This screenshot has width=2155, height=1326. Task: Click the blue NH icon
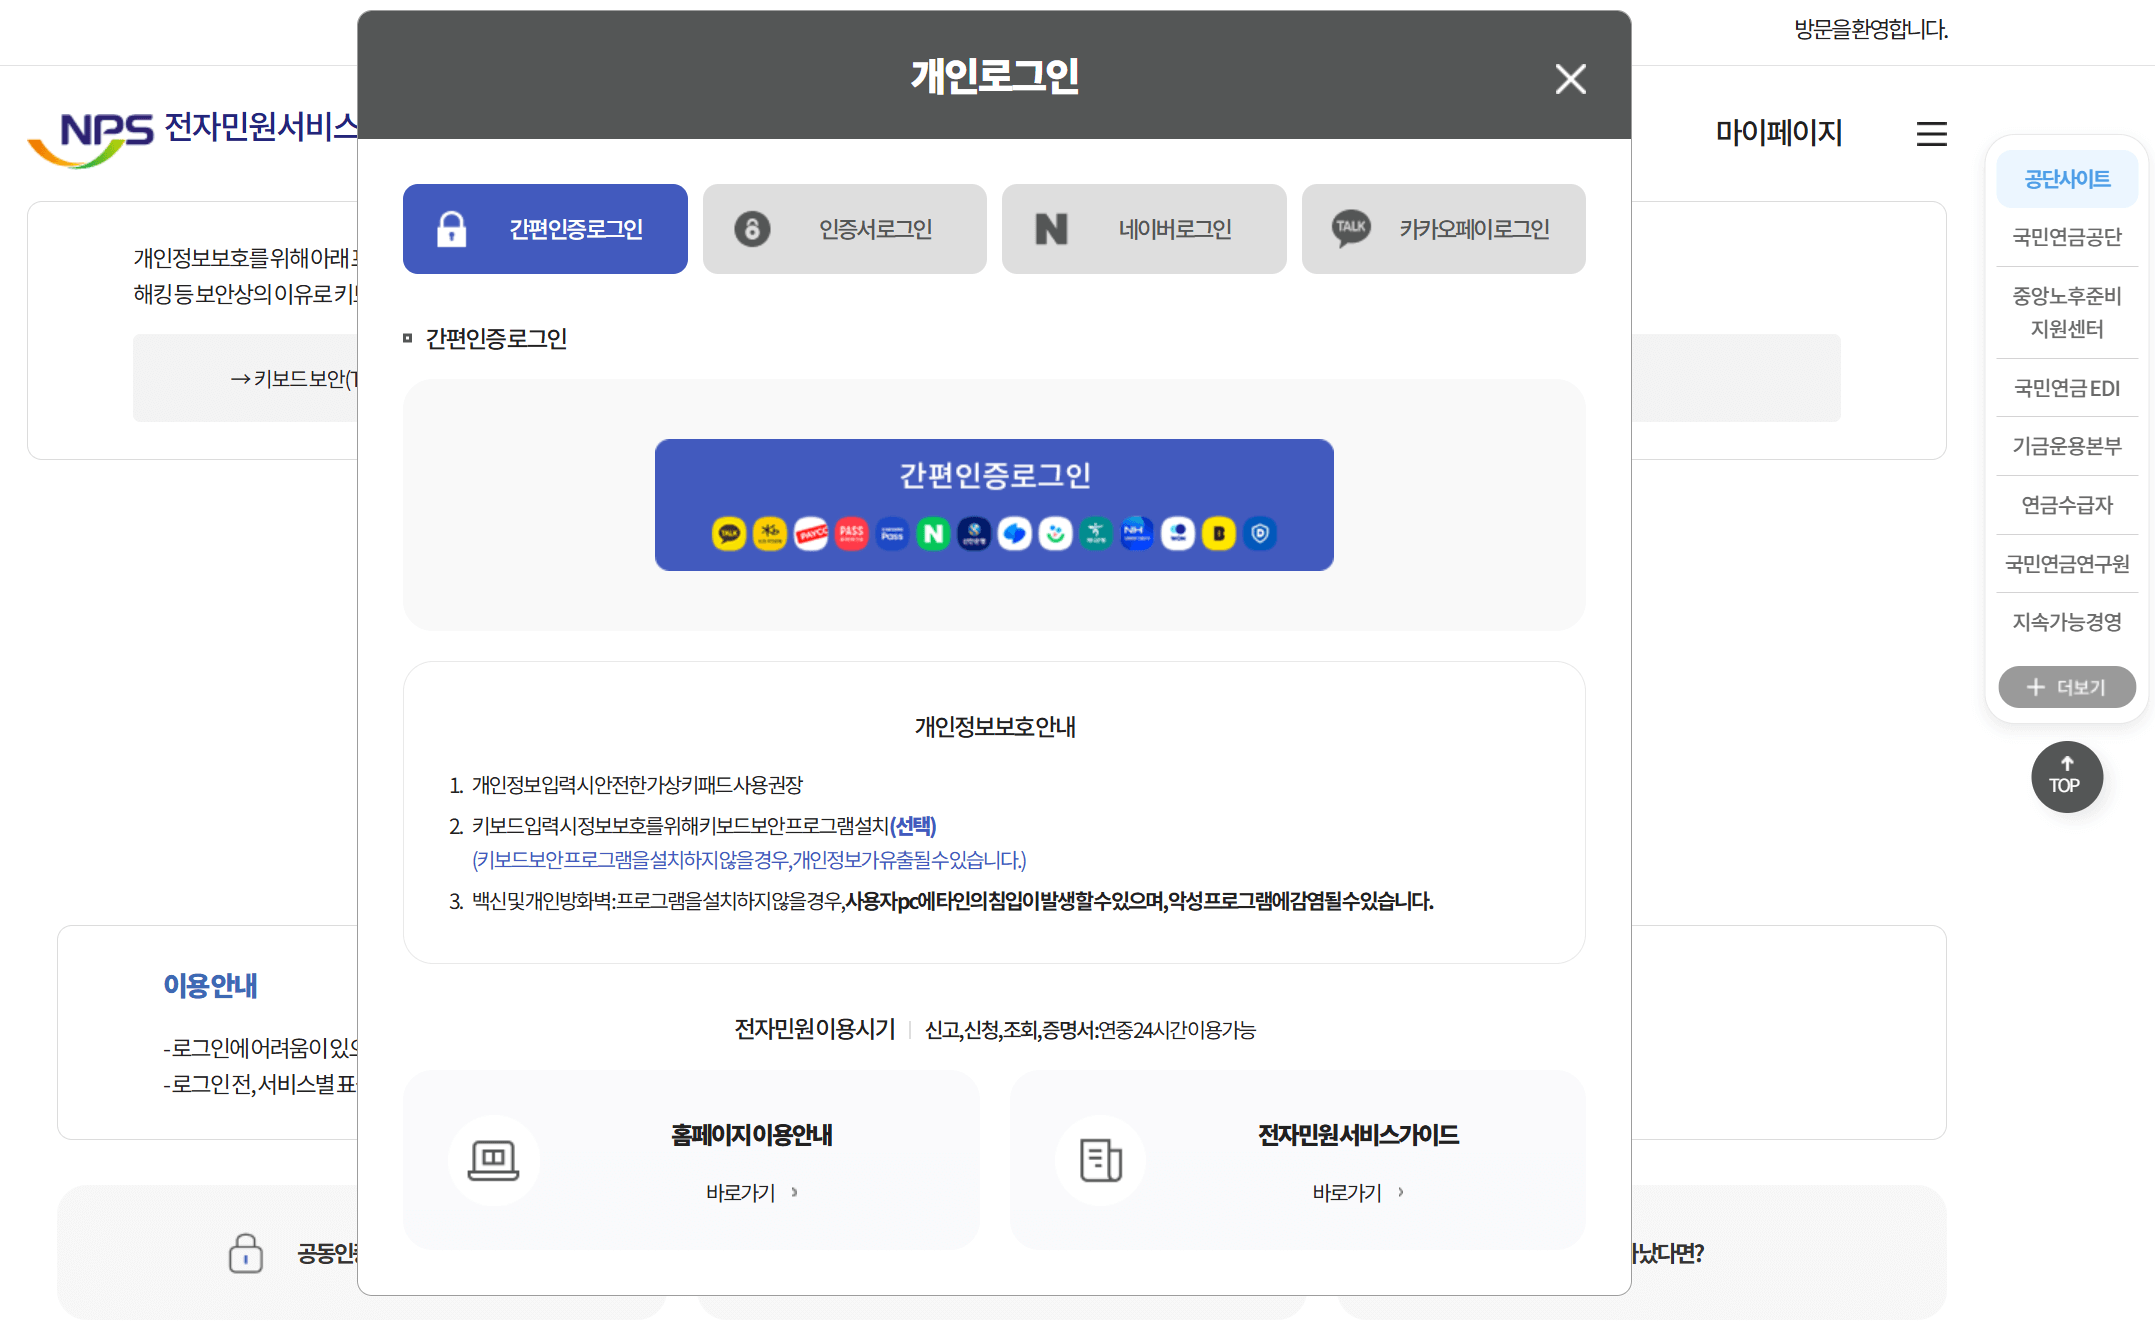[x=1137, y=534]
